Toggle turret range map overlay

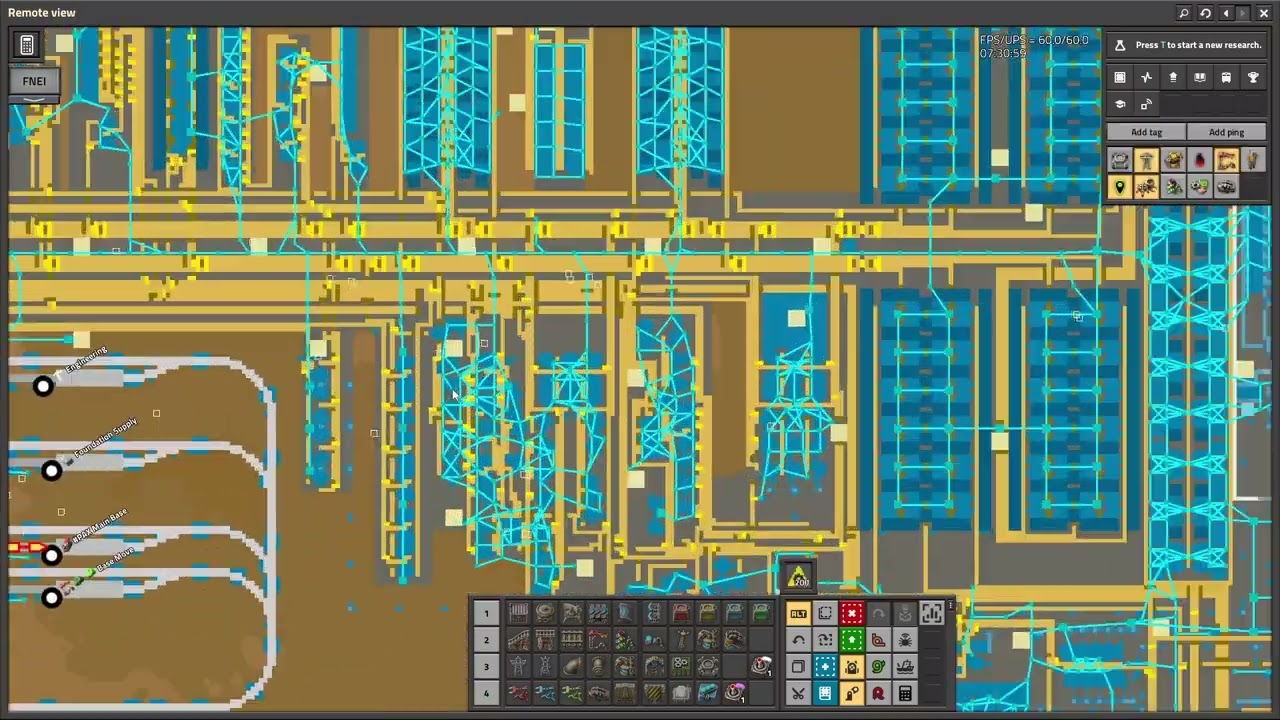(1173, 160)
